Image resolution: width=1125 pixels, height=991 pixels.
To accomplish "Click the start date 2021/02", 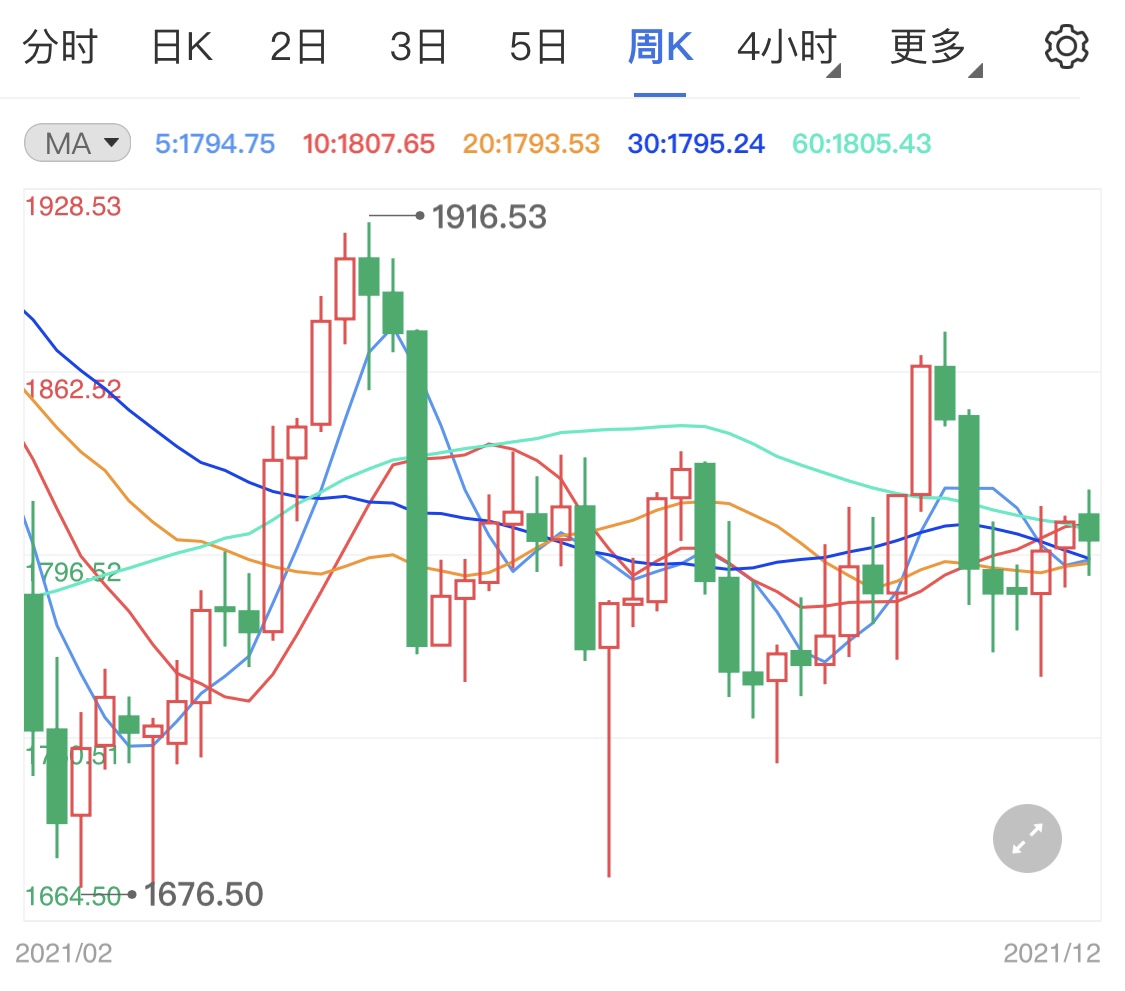I will click(64, 953).
